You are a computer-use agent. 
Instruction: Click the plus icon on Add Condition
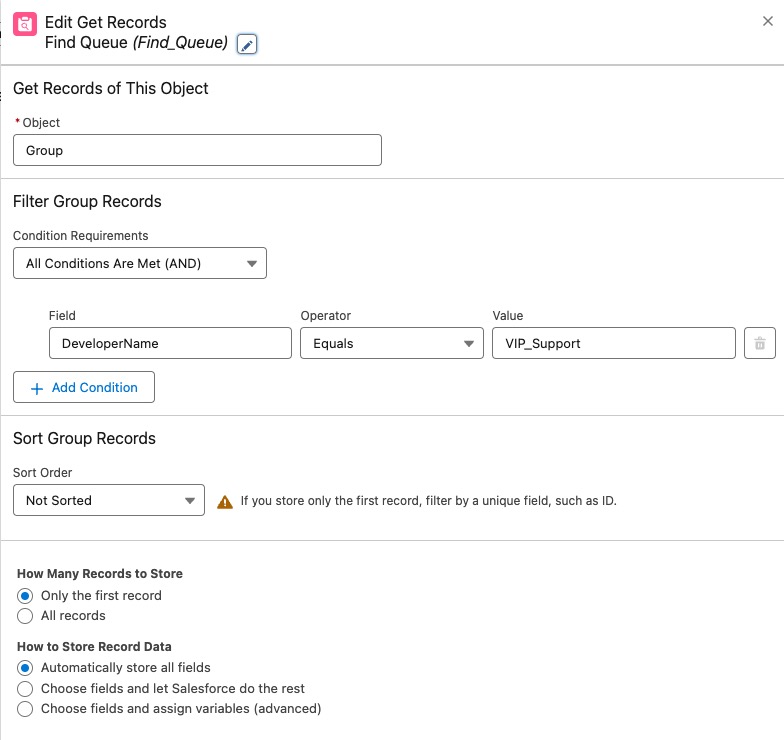pyautogui.click(x=37, y=388)
